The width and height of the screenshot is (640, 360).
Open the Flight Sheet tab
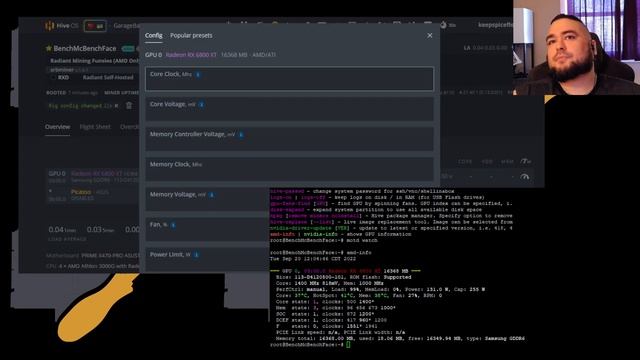pos(95,127)
